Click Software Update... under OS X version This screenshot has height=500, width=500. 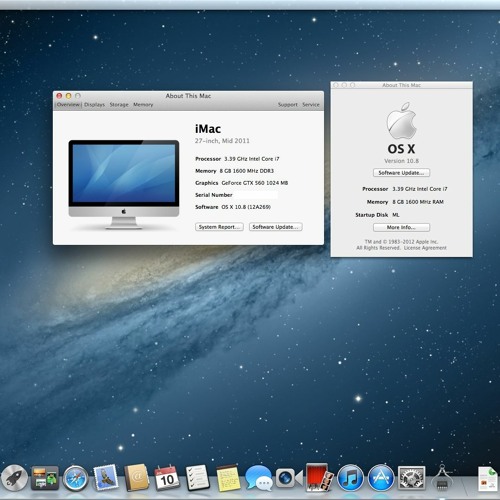(401, 173)
